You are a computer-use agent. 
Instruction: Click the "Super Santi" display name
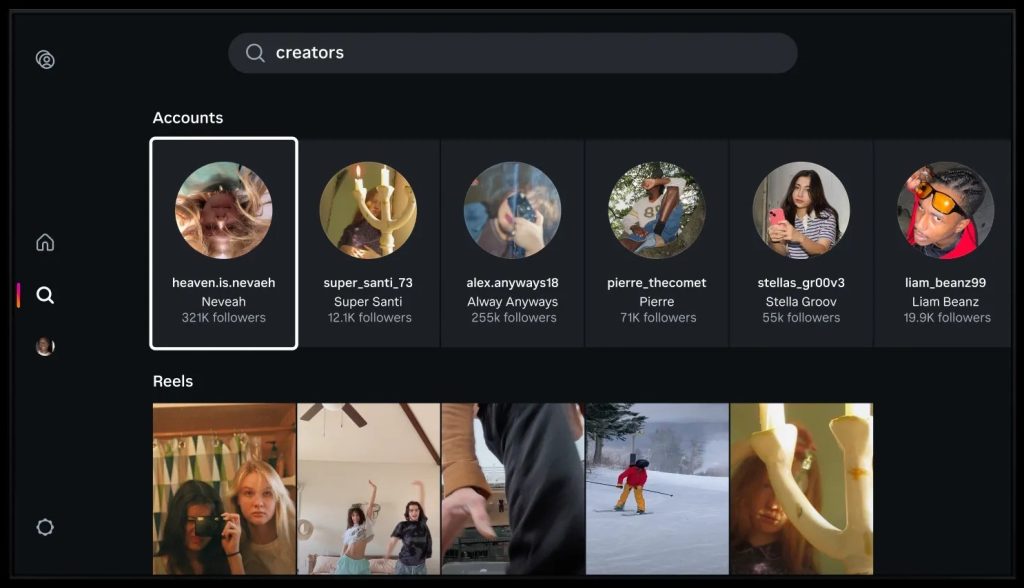(x=368, y=301)
